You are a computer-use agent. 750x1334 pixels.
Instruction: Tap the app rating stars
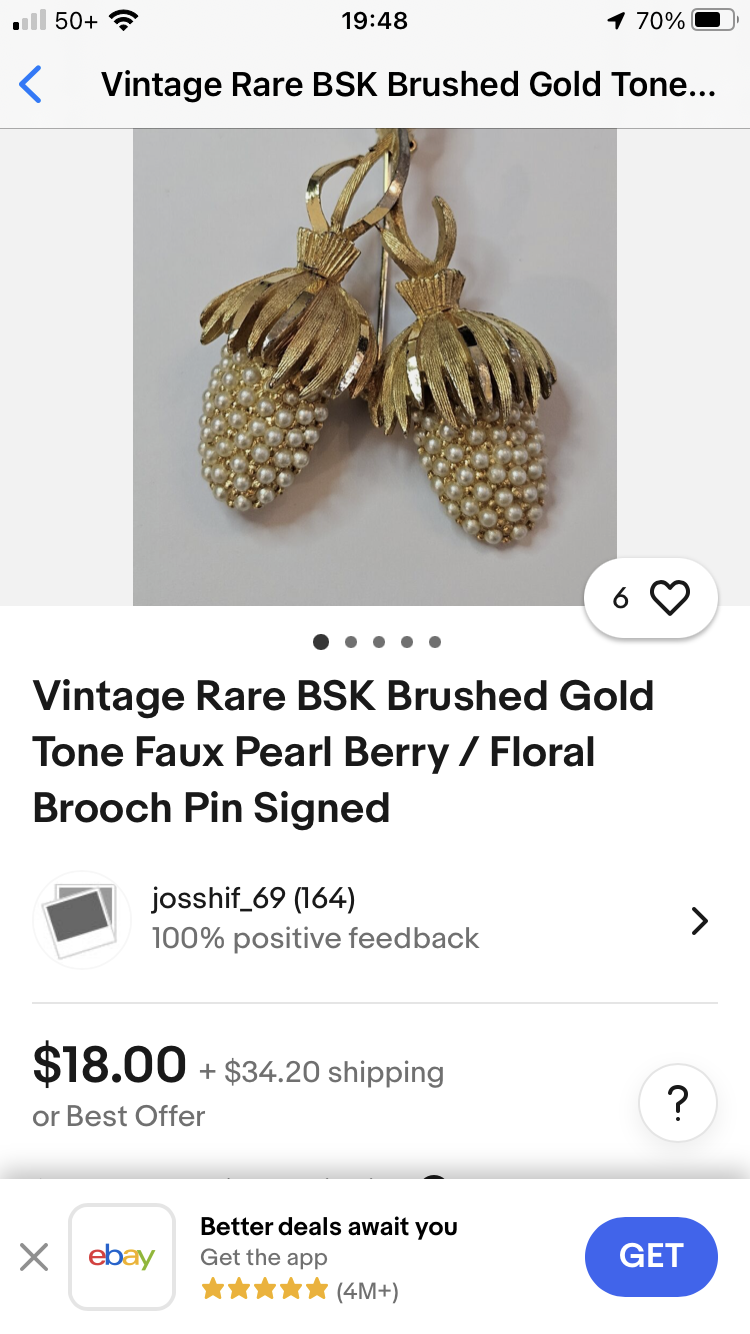(264, 1290)
